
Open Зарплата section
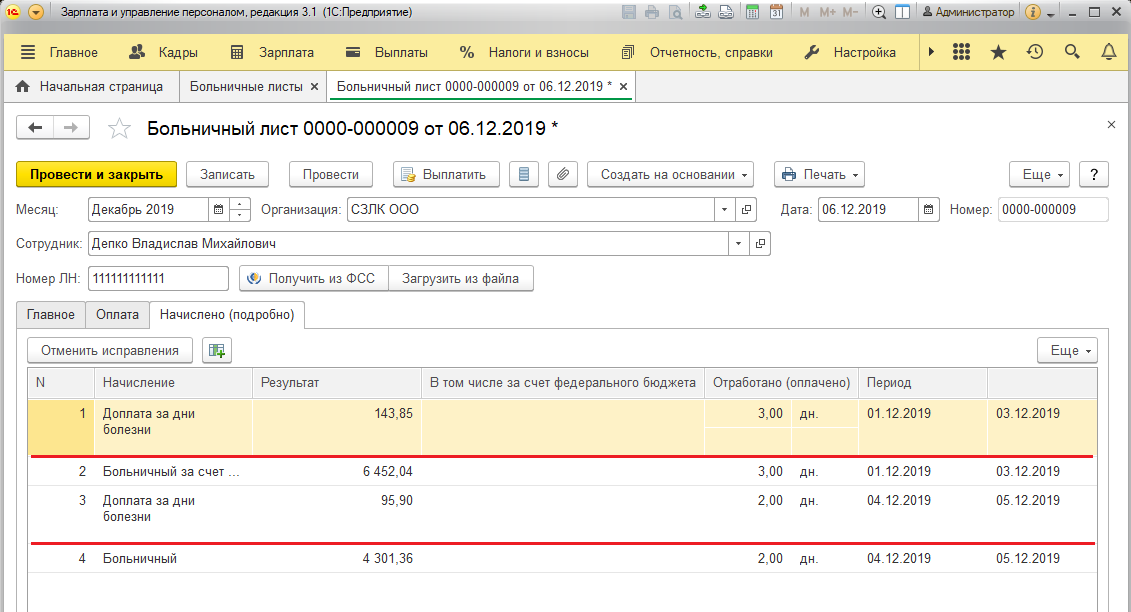point(286,52)
